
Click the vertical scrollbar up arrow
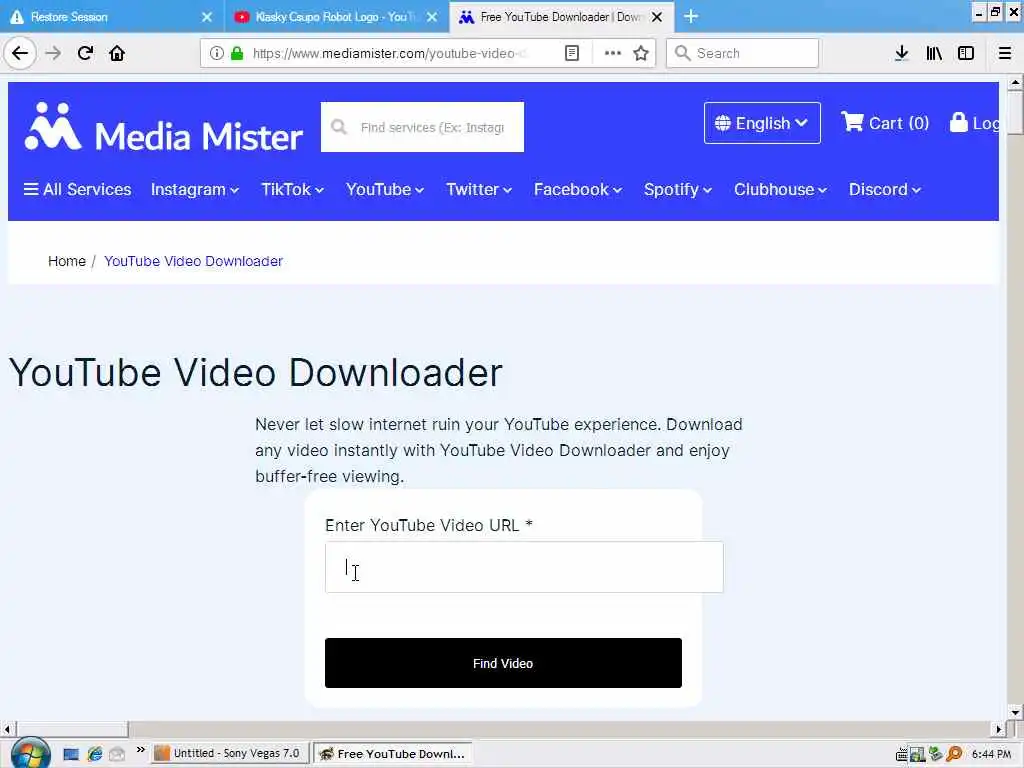pos(1015,83)
